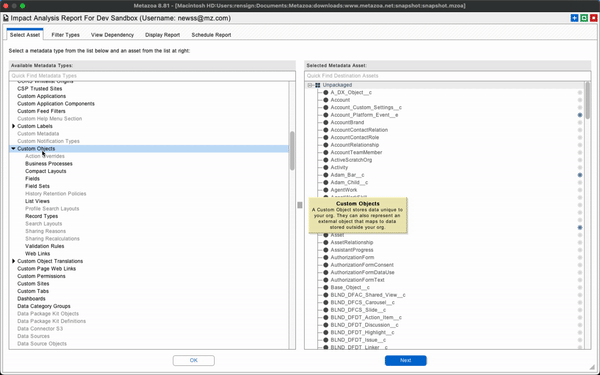Click the blue status dot for Adam_Bar__c
The width and height of the screenshot is (600, 375).
click(x=580, y=175)
